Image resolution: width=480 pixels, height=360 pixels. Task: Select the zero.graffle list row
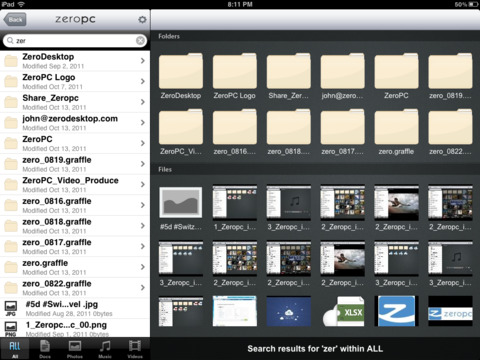pyautogui.click(x=75, y=267)
